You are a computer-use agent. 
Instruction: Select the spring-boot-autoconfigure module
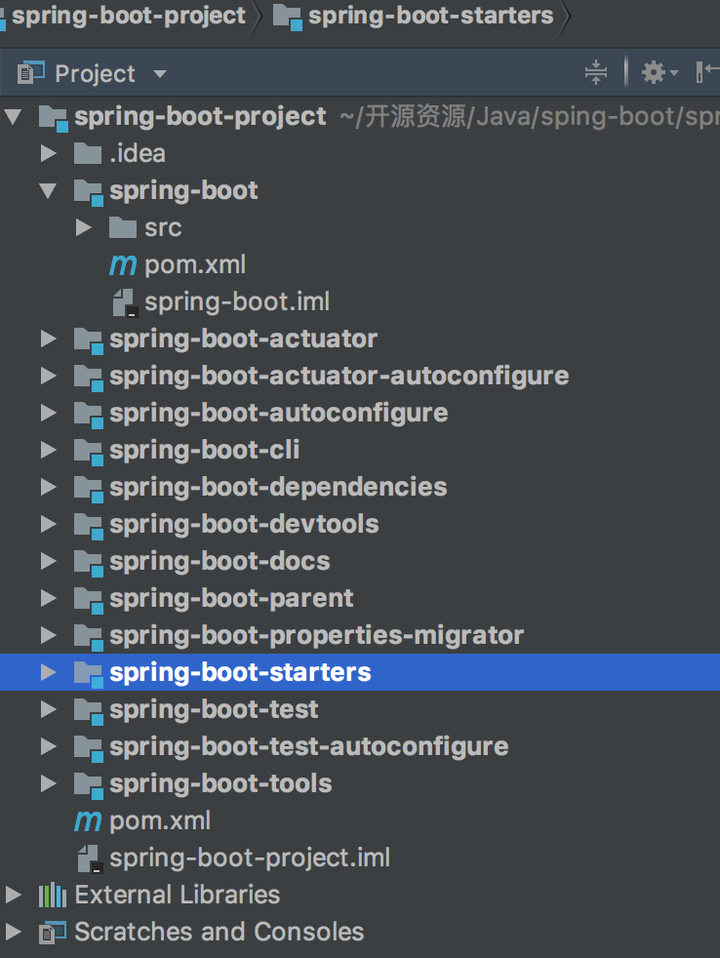[278, 413]
